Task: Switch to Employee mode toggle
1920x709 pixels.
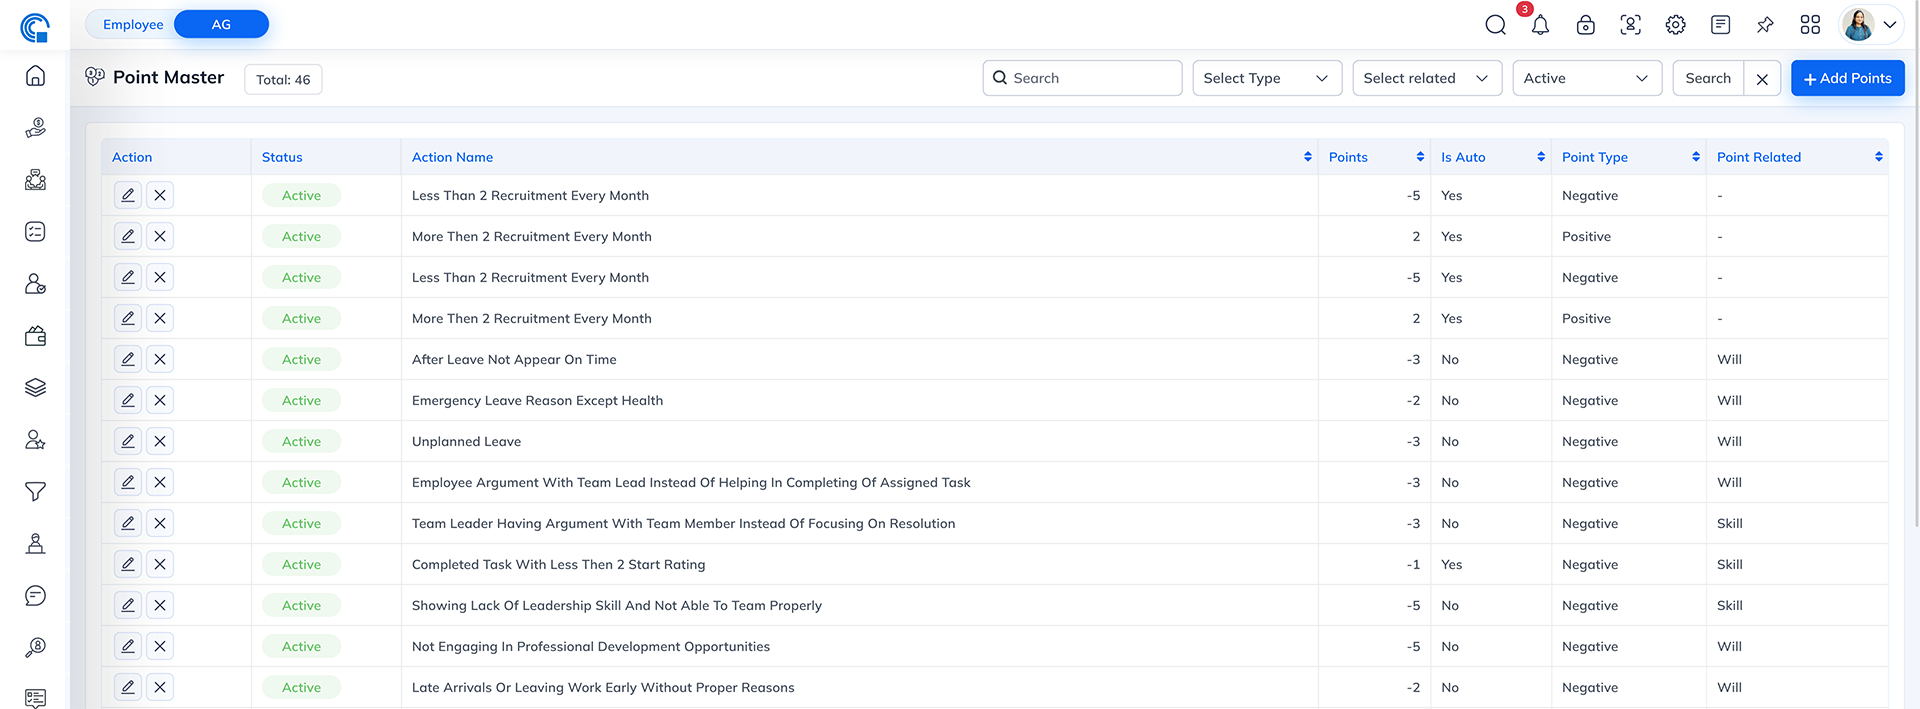Action: point(133,24)
